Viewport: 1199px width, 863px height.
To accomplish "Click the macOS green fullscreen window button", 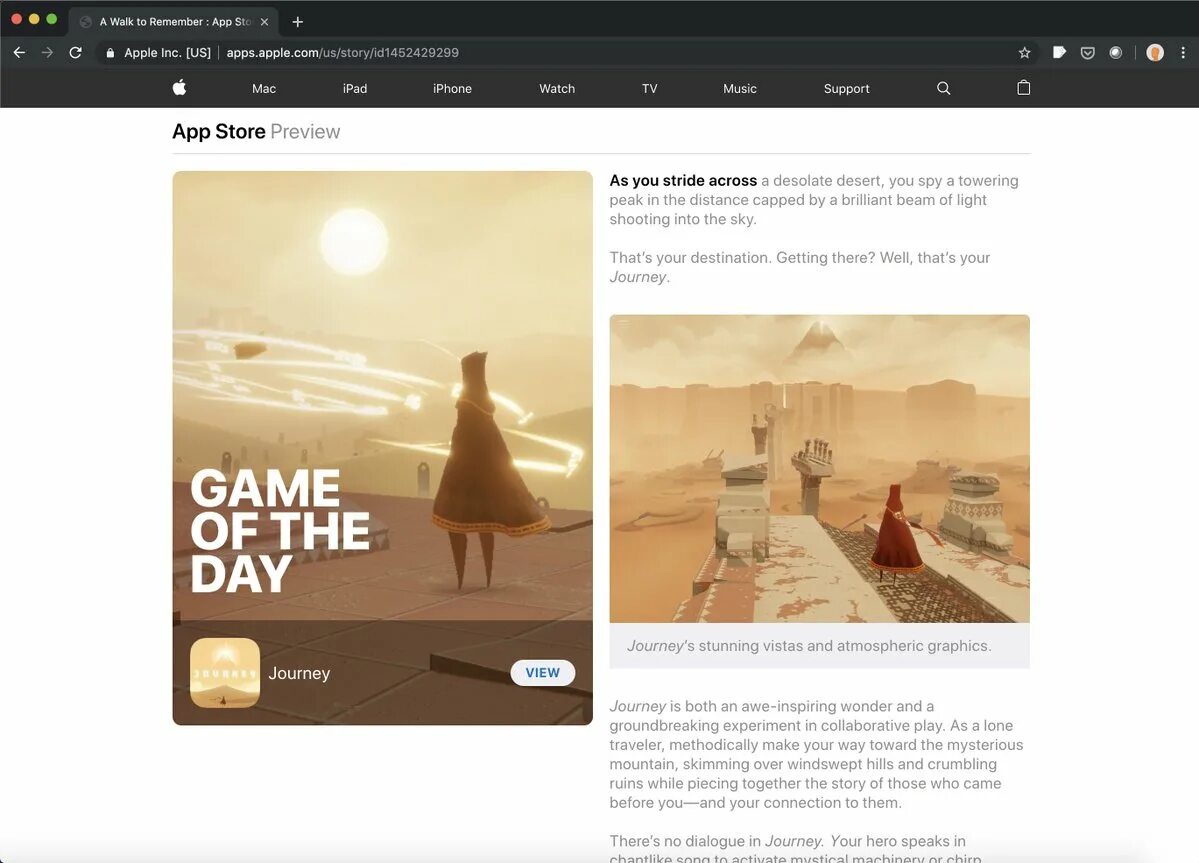I will [52, 19].
